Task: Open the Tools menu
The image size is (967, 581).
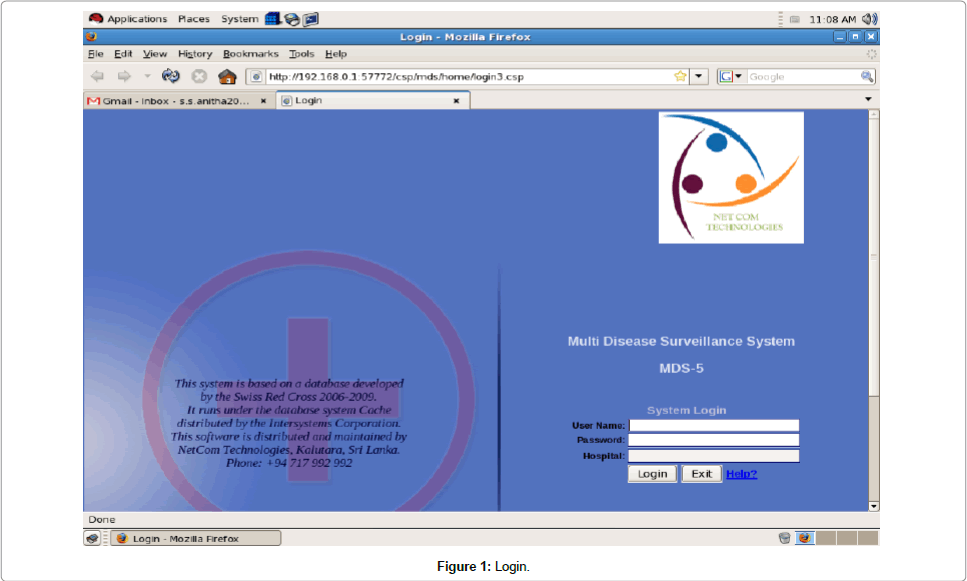Action: pos(302,54)
